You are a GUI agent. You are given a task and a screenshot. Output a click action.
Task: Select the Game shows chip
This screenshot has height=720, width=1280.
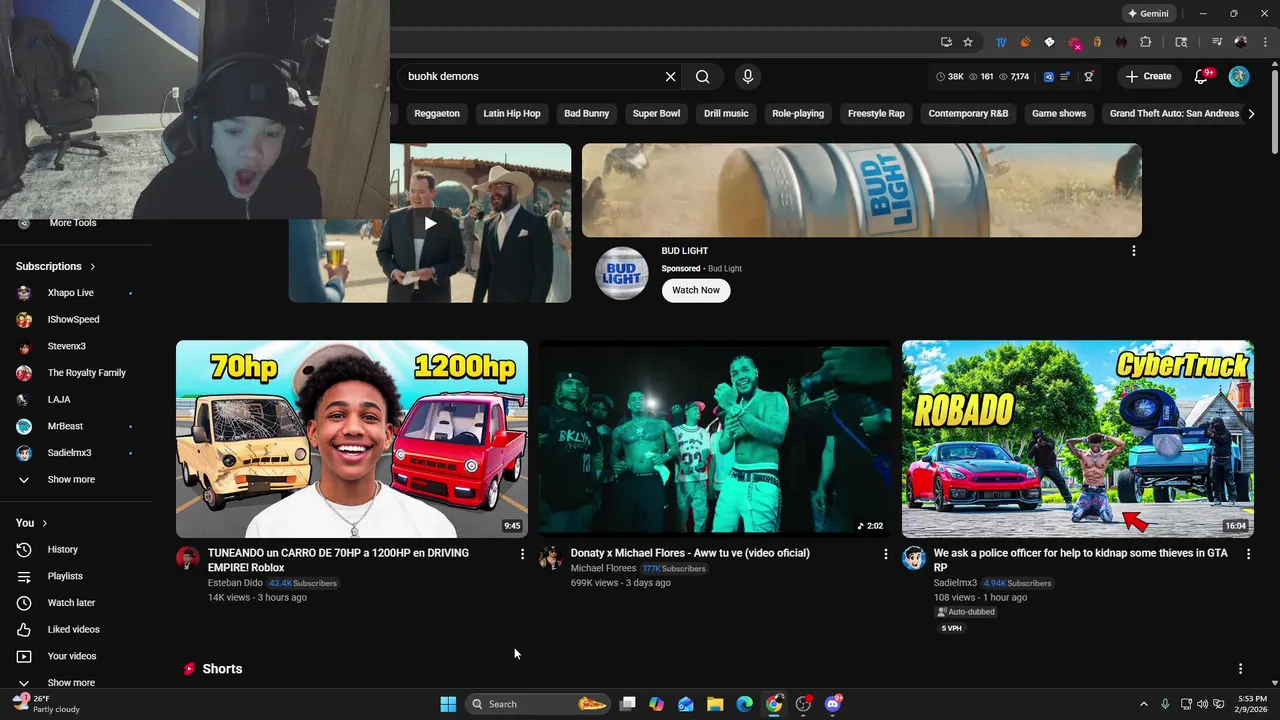[1059, 114]
